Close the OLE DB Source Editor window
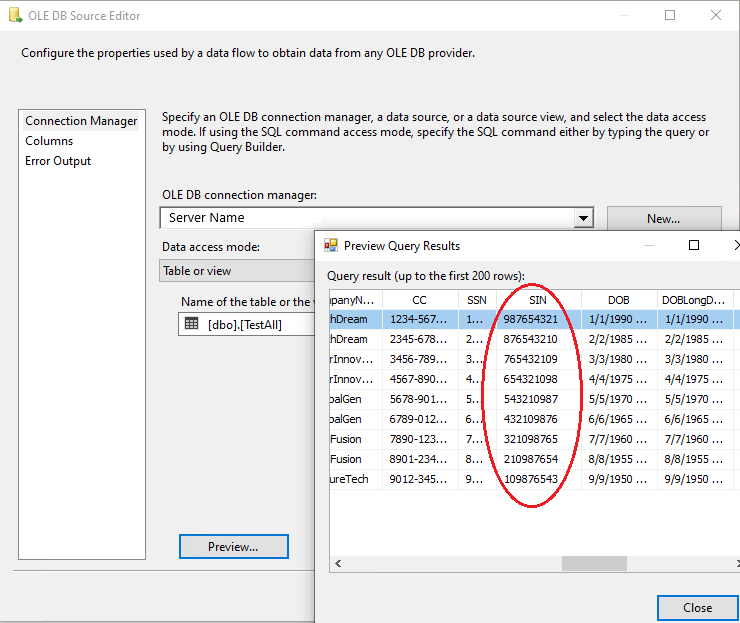740x623 pixels. click(x=716, y=16)
